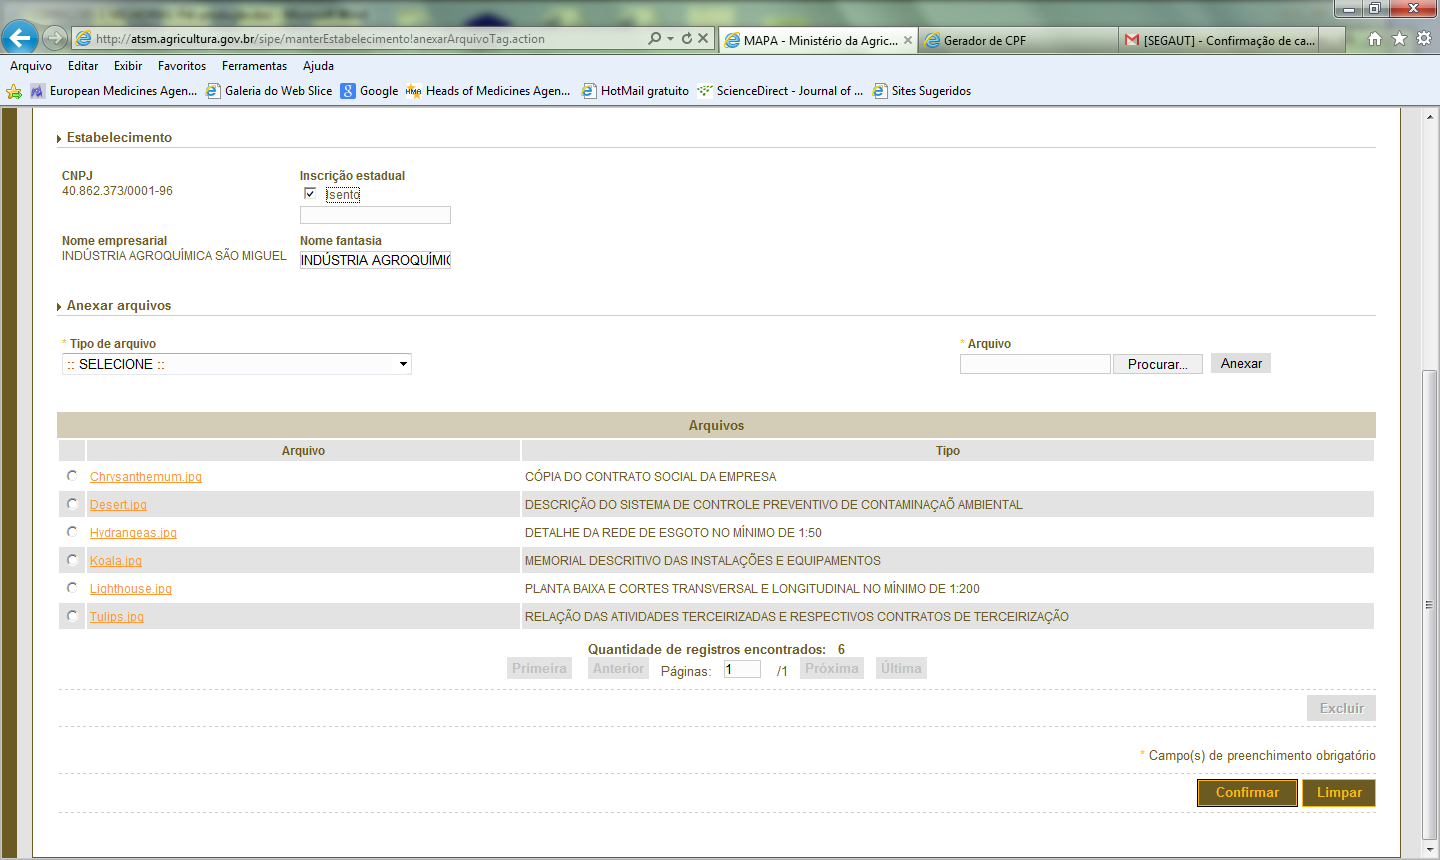Screen dimensions: 1440x860
Task: Open Heads of Medicines Agencies bookmark
Action: tap(488, 91)
